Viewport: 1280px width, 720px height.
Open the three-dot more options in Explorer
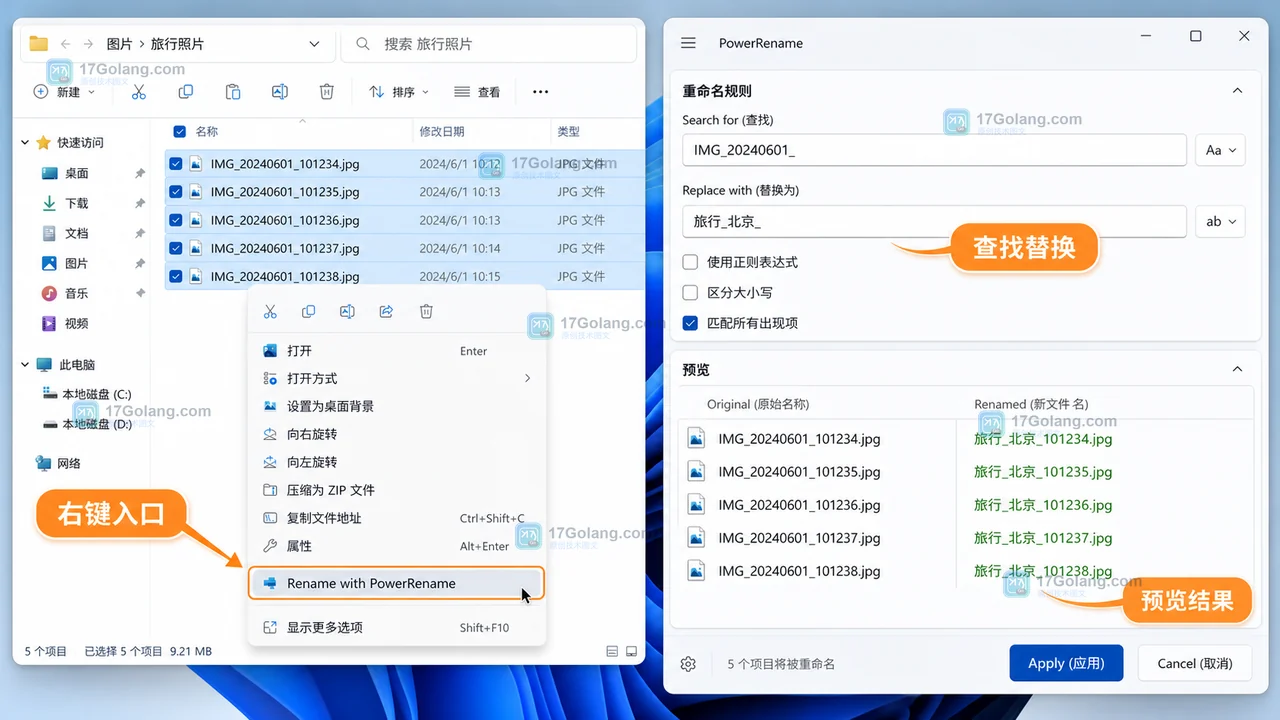(540, 92)
